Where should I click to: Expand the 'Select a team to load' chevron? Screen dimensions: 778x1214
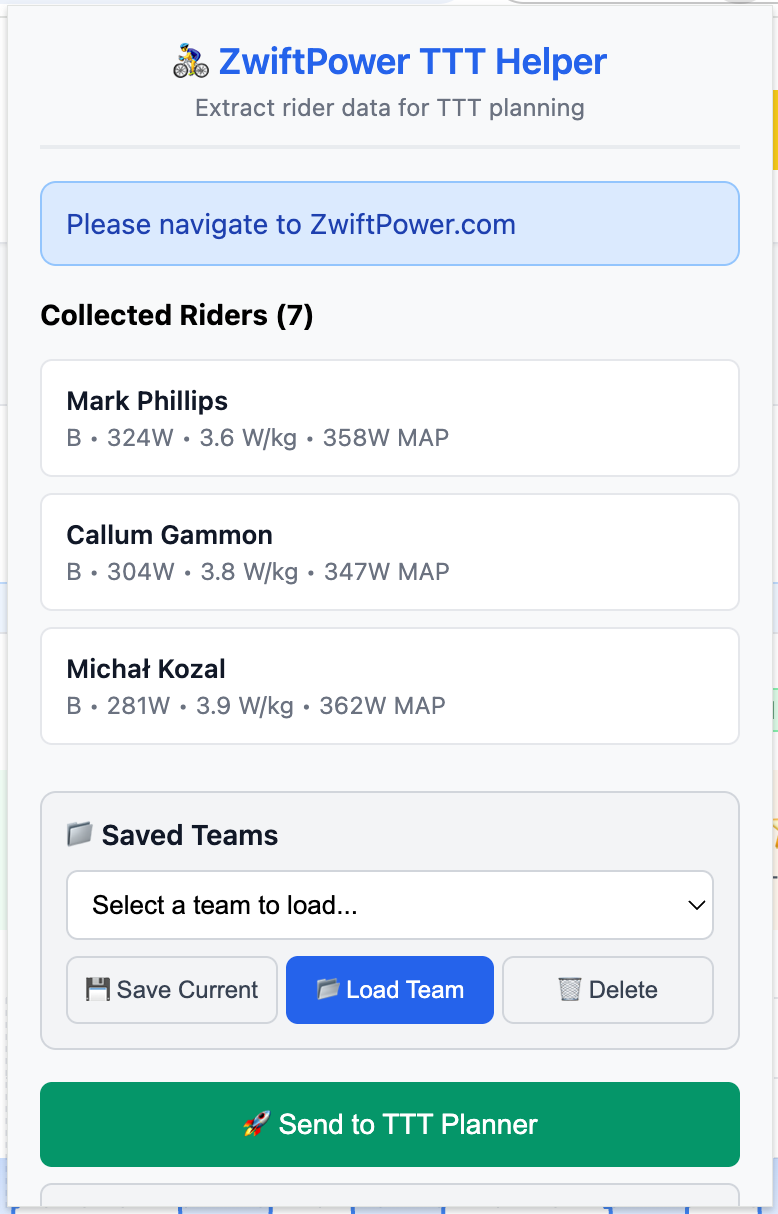pos(698,905)
